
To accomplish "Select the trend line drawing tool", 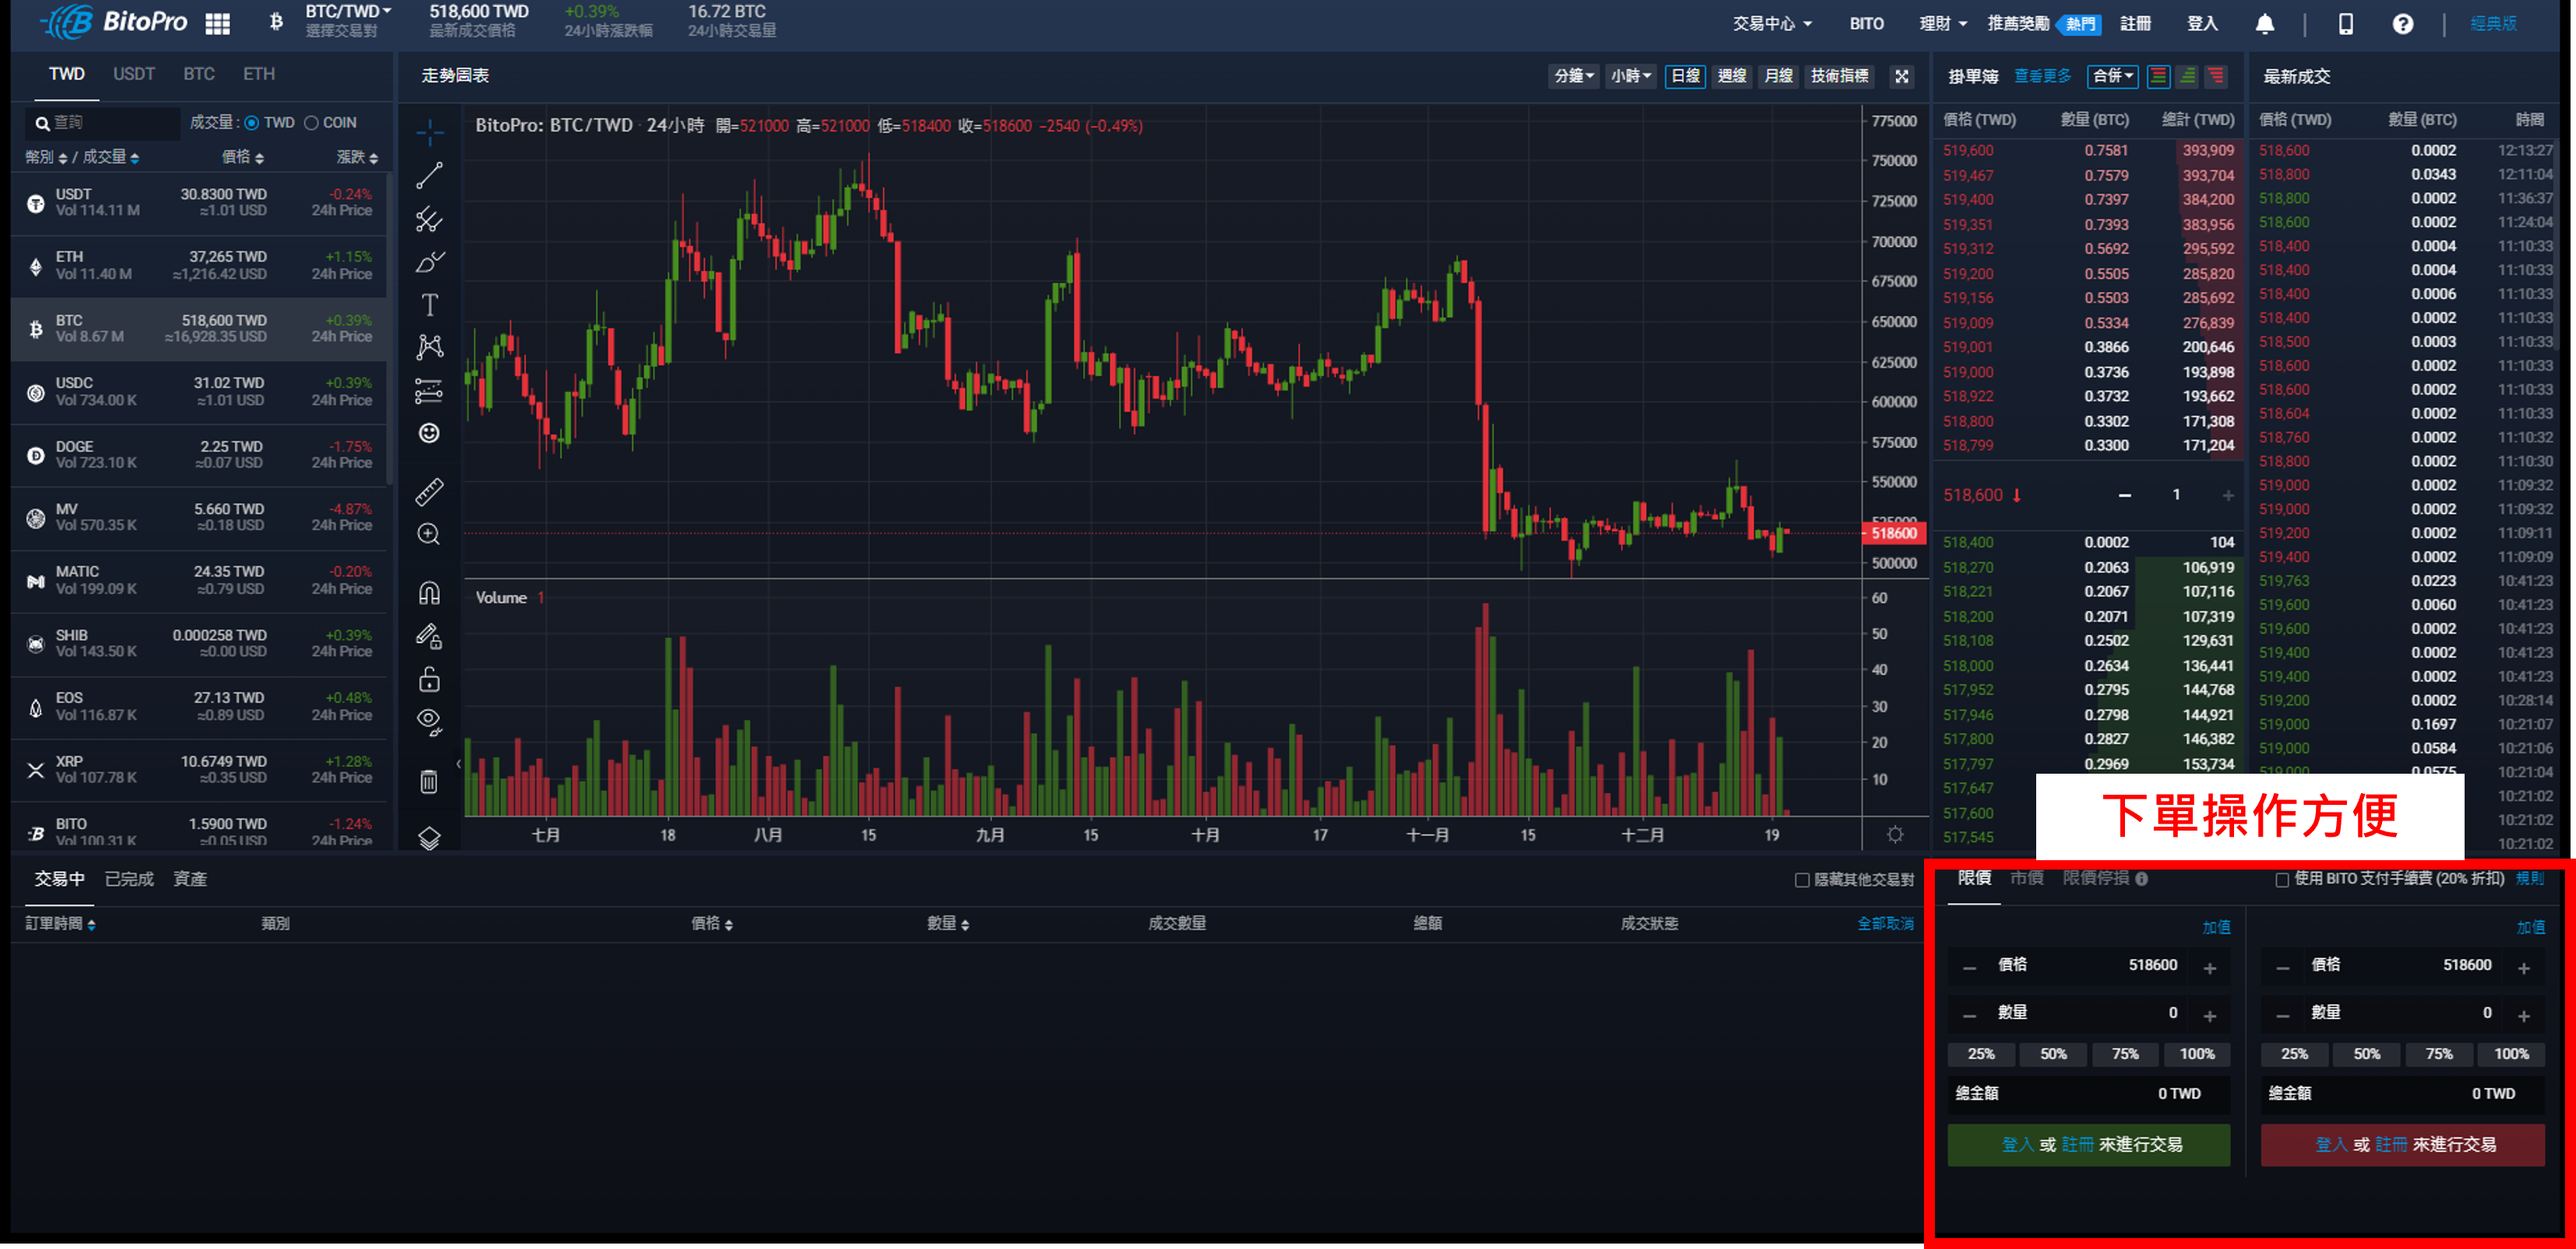I will click(430, 176).
